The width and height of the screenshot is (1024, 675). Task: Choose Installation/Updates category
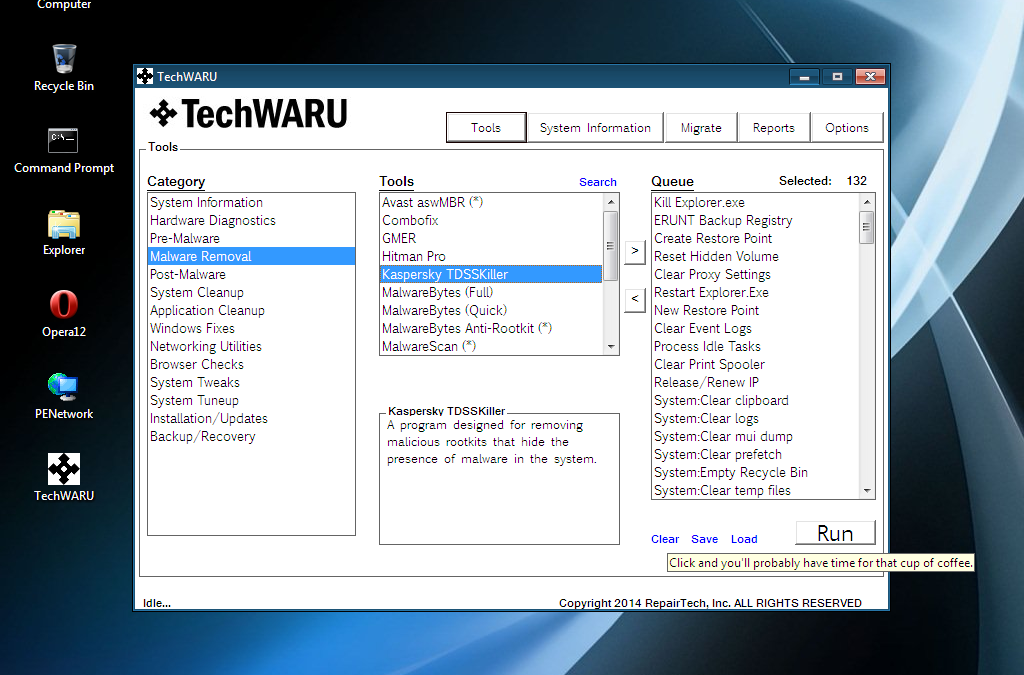click(x=251, y=418)
